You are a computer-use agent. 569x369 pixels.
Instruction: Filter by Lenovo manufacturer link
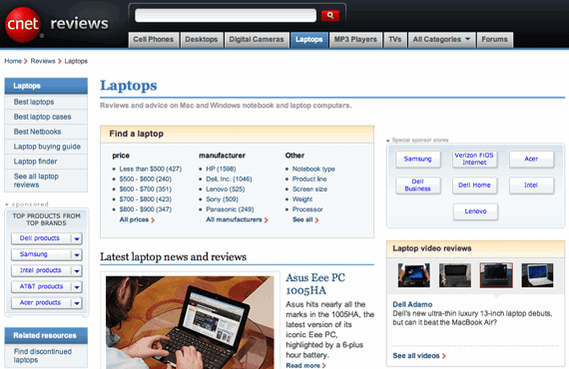pos(225,189)
